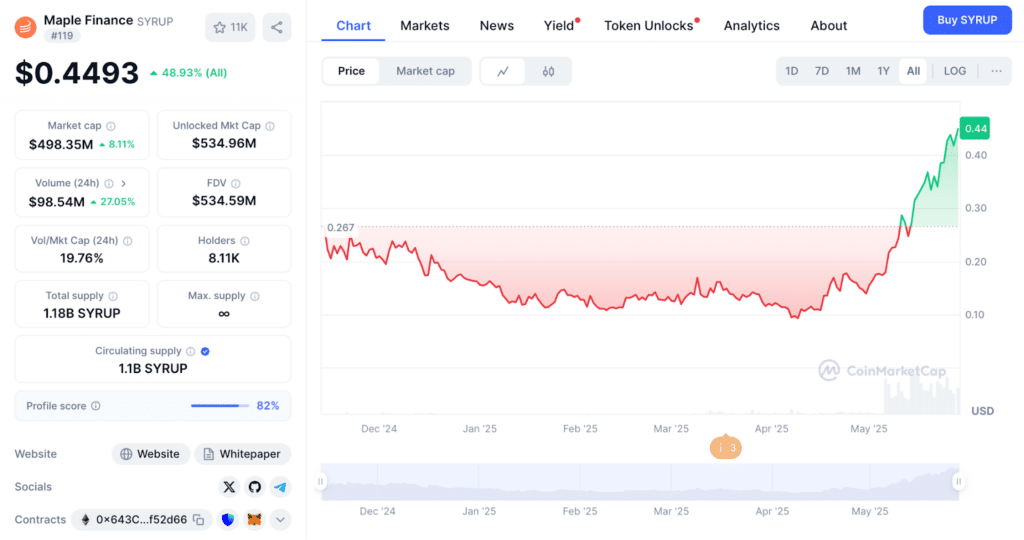Expand Volume (24h) details arrow

point(124,183)
